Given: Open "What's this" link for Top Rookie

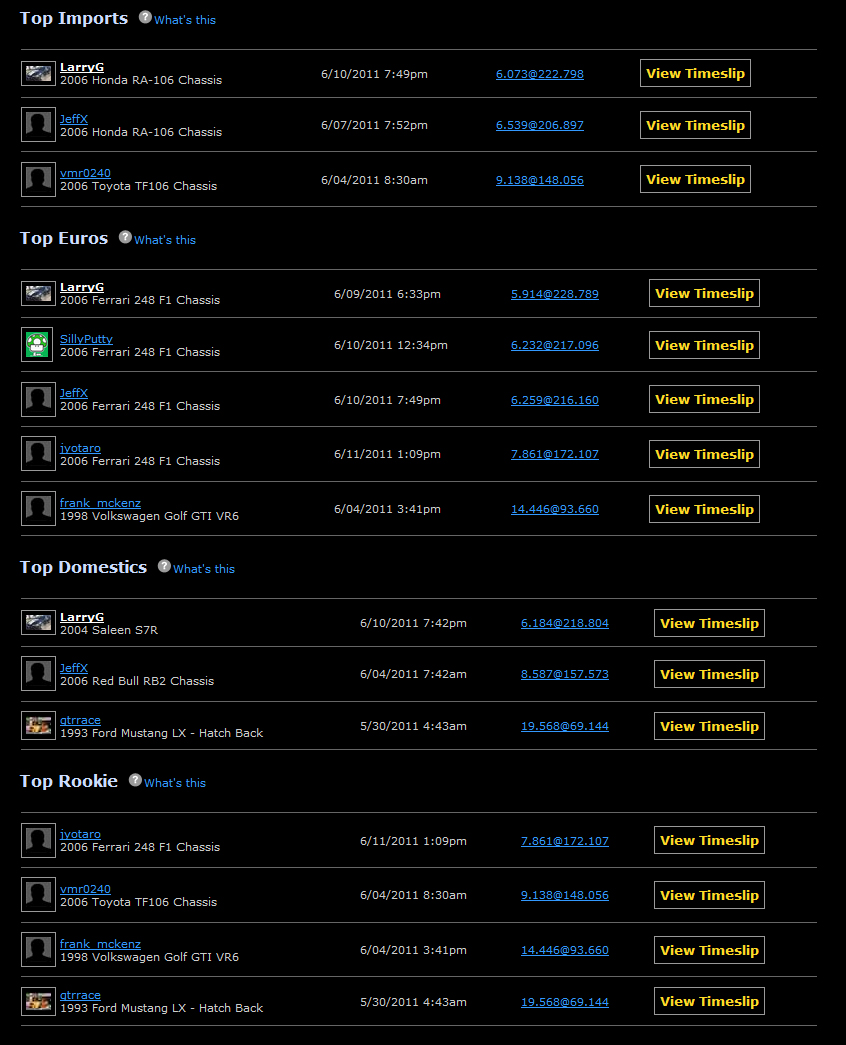Looking at the screenshot, I should [175, 783].
